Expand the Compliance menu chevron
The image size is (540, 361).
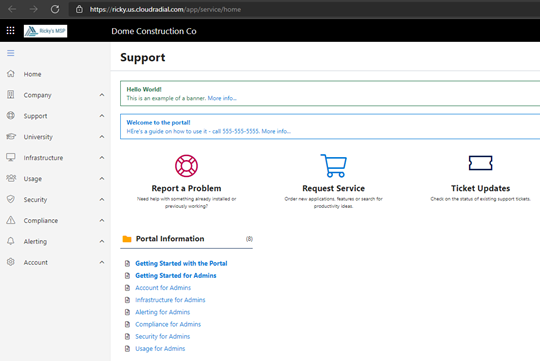(x=102, y=220)
